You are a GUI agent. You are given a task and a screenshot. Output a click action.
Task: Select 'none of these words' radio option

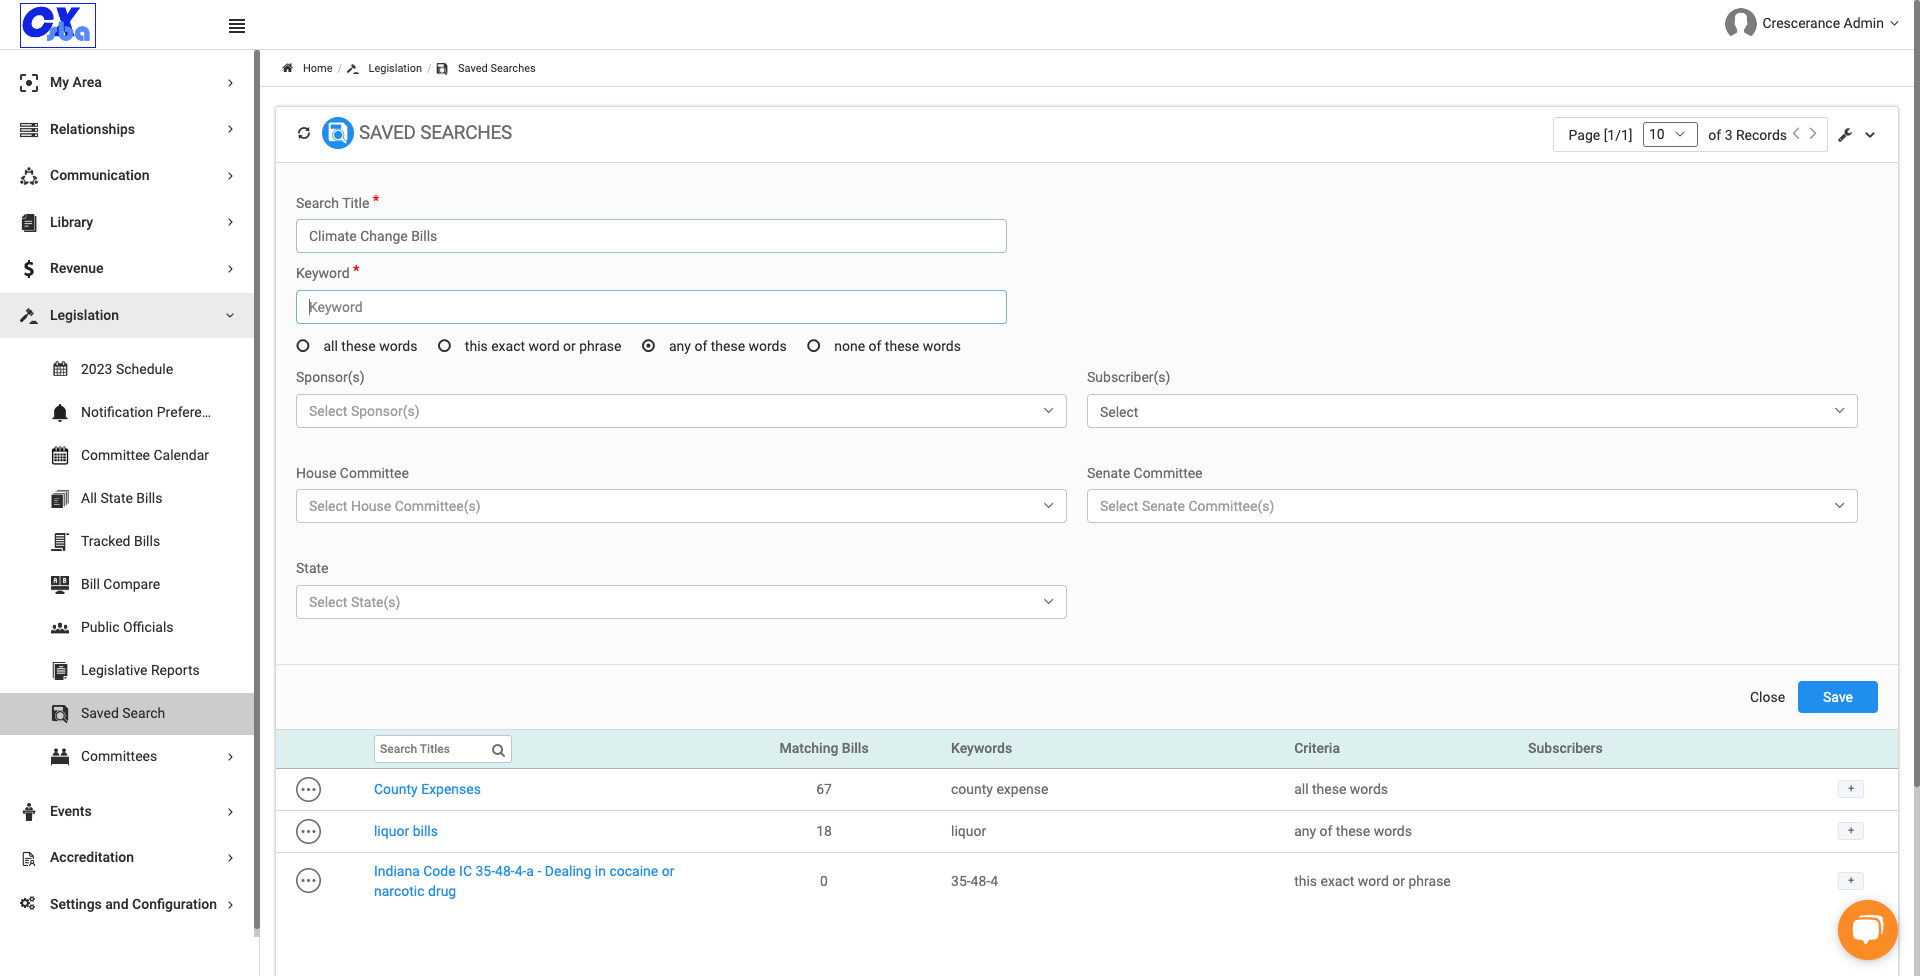coord(814,346)
